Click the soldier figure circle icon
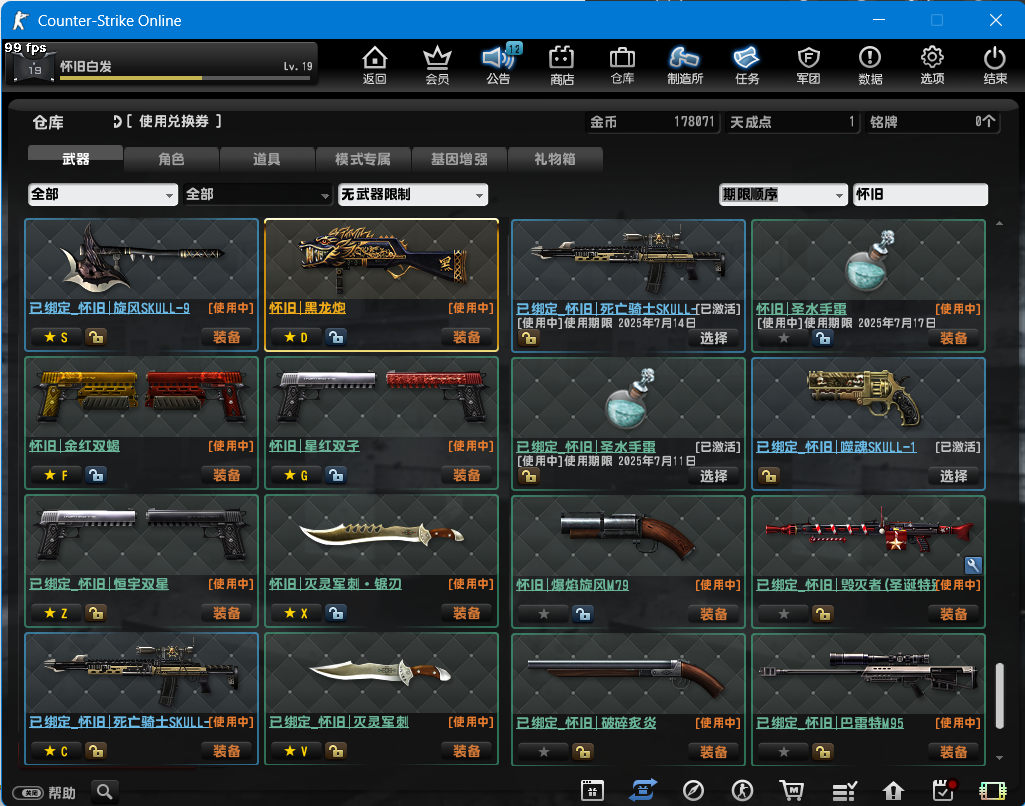 click(x=742, y=790)
